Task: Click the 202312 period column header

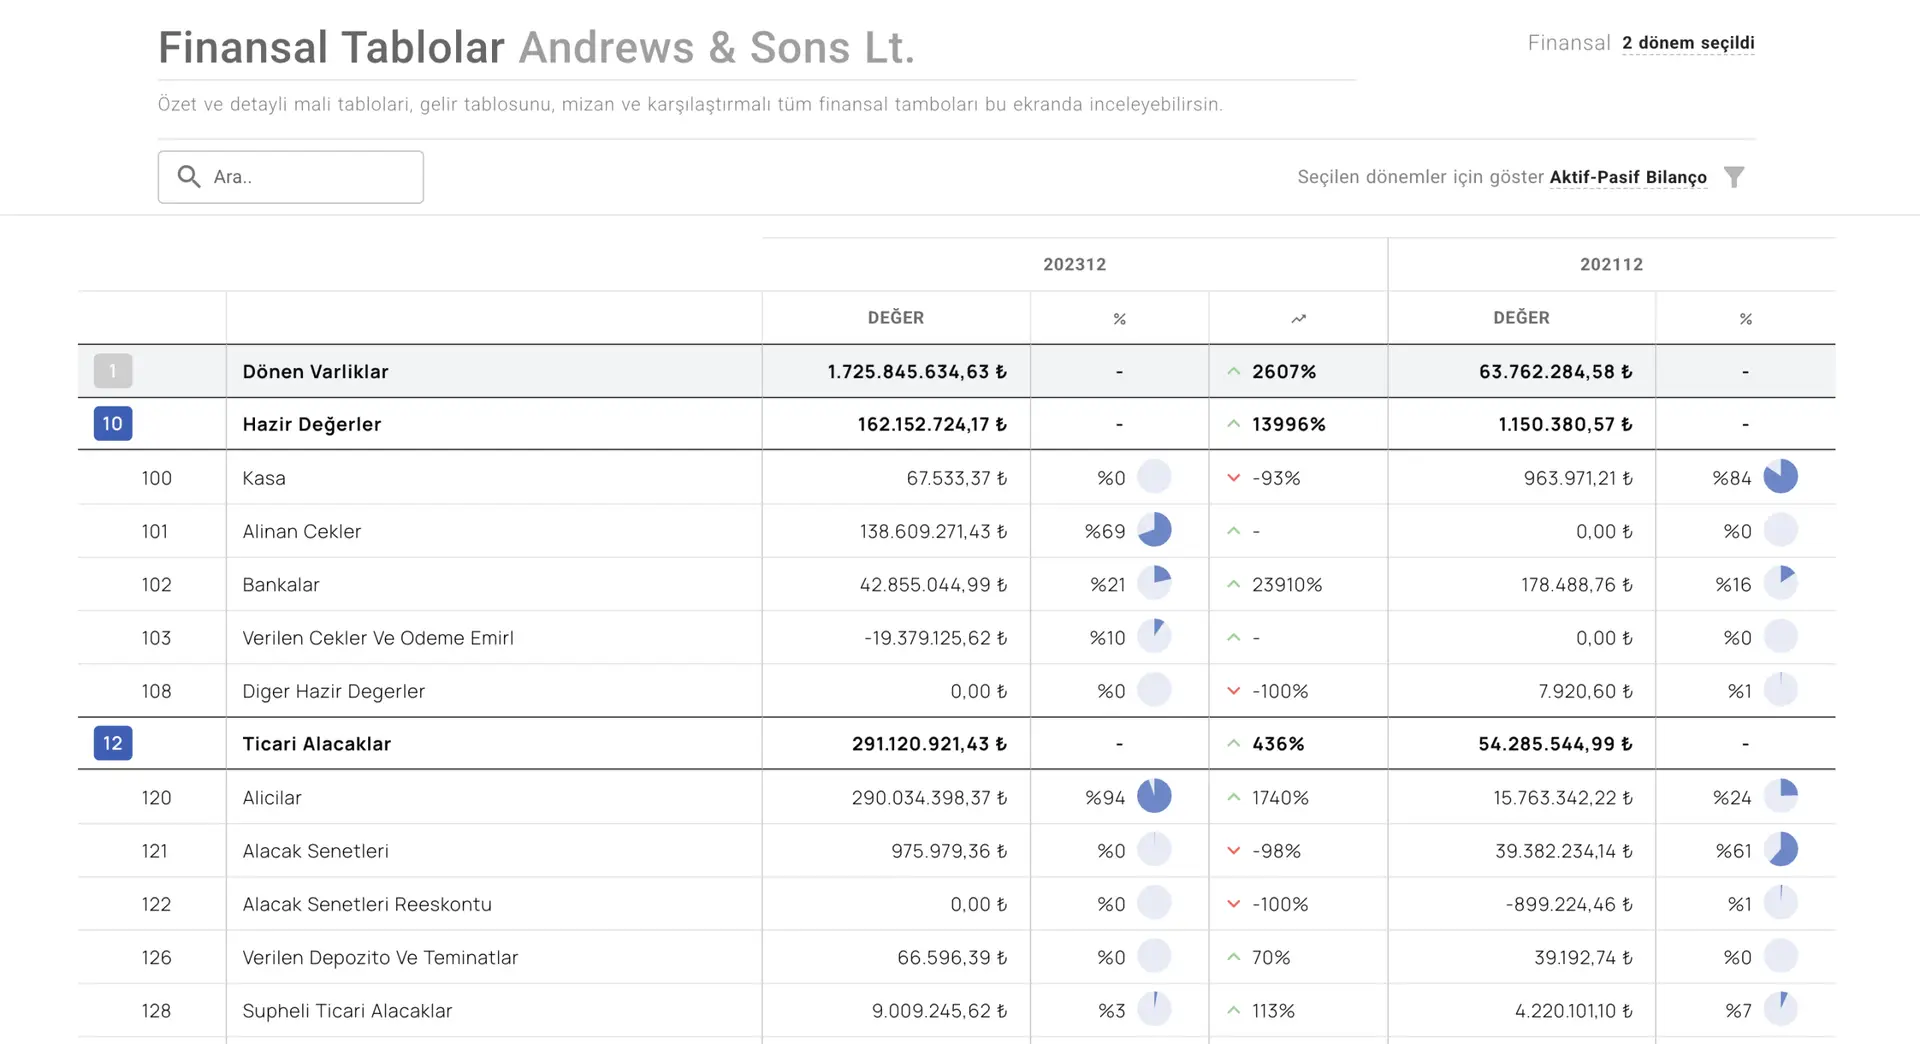Action: [x=1074, y=265]
